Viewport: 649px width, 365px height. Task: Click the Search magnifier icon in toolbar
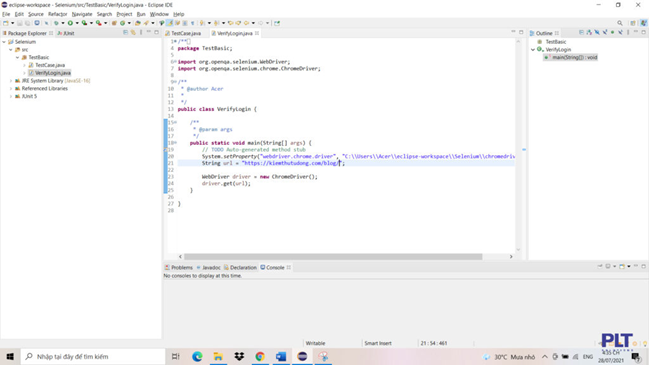(x=620, y=23)
